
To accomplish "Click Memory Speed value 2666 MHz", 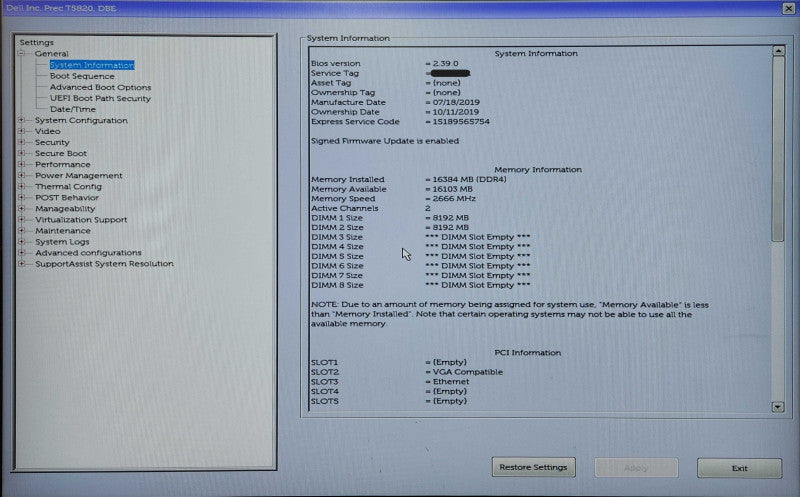I will pos(454,198).
